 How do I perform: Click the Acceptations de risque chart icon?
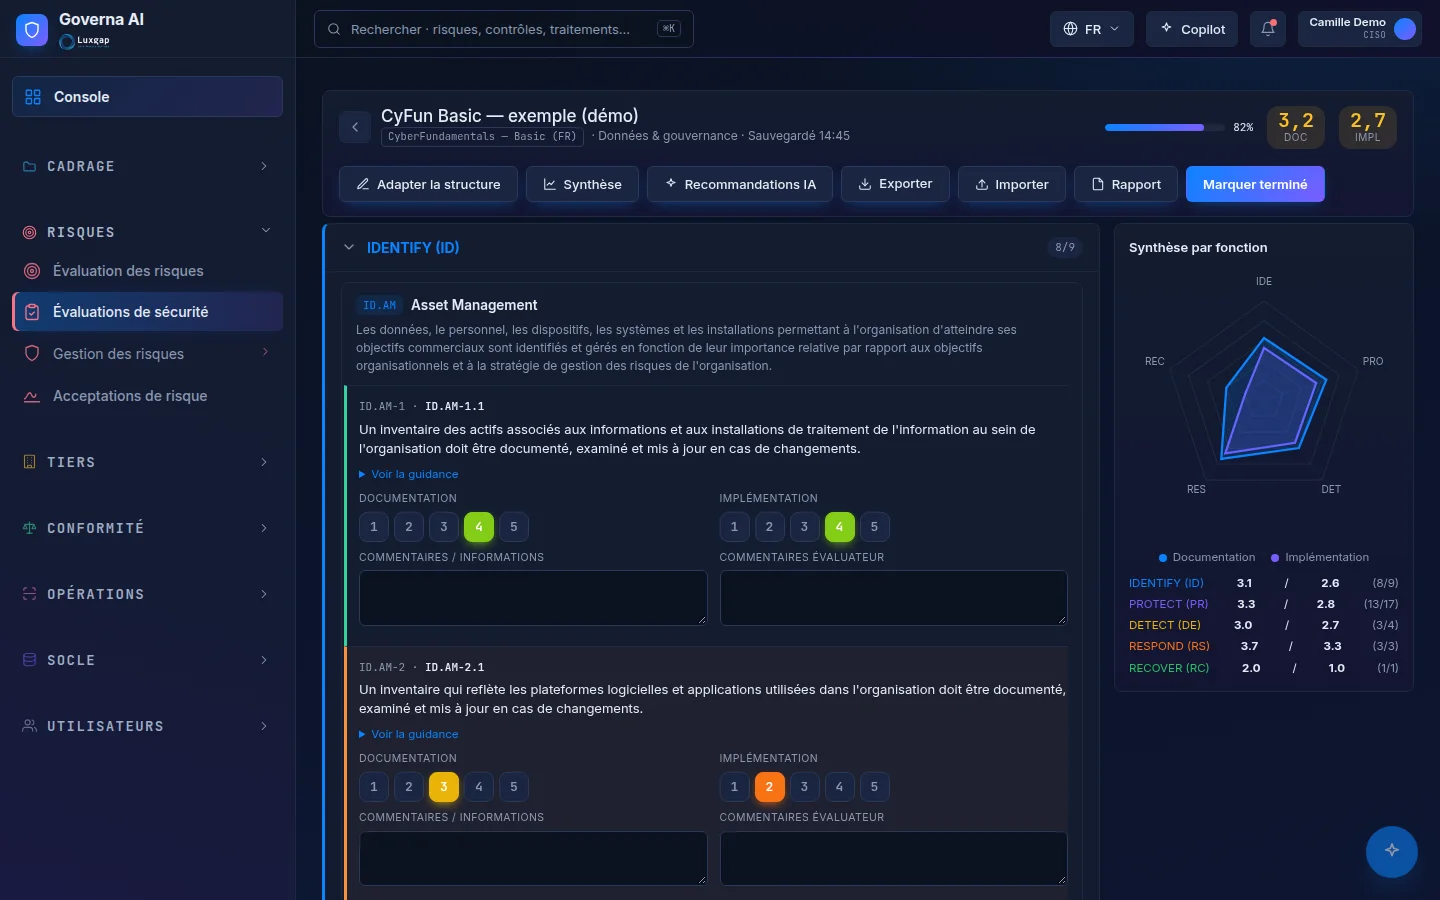[x=32, y=396]
